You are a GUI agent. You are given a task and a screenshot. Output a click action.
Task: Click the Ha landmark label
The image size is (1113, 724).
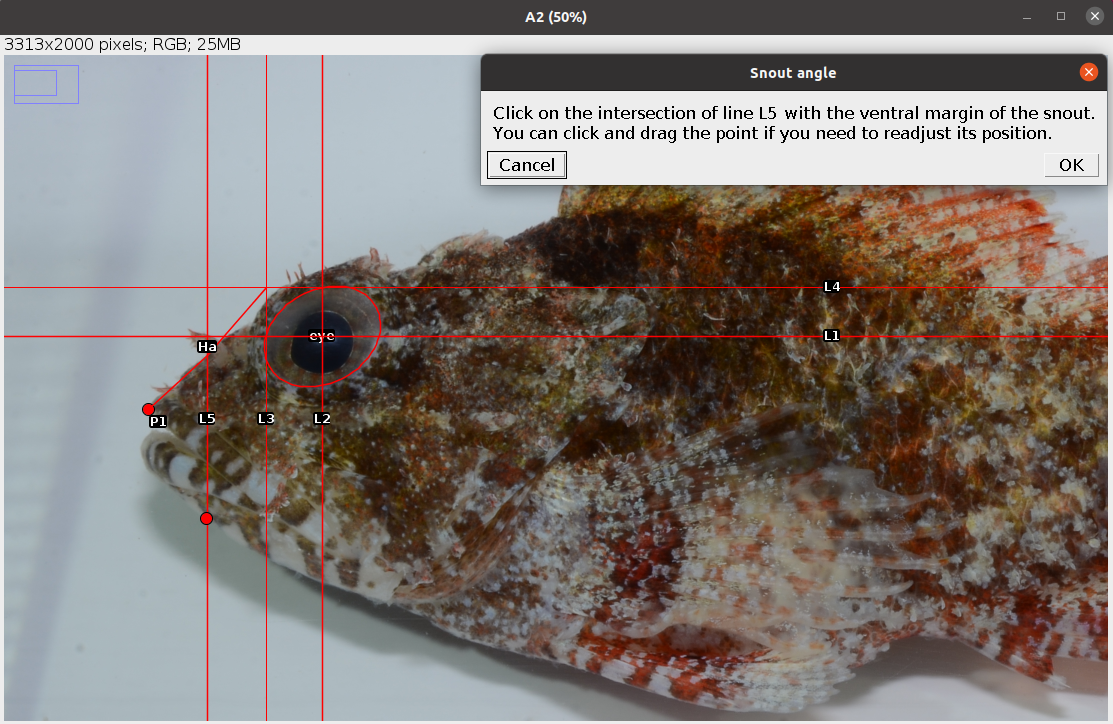coord(207,346)
